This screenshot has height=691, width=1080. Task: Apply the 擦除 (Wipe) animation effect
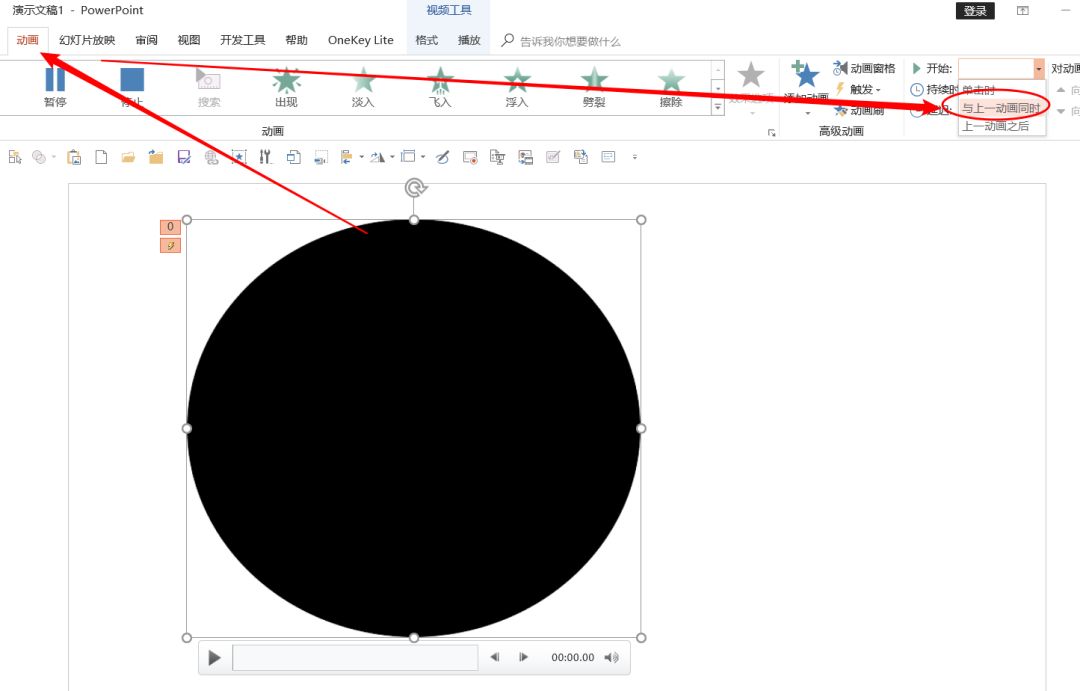point(671,87)
